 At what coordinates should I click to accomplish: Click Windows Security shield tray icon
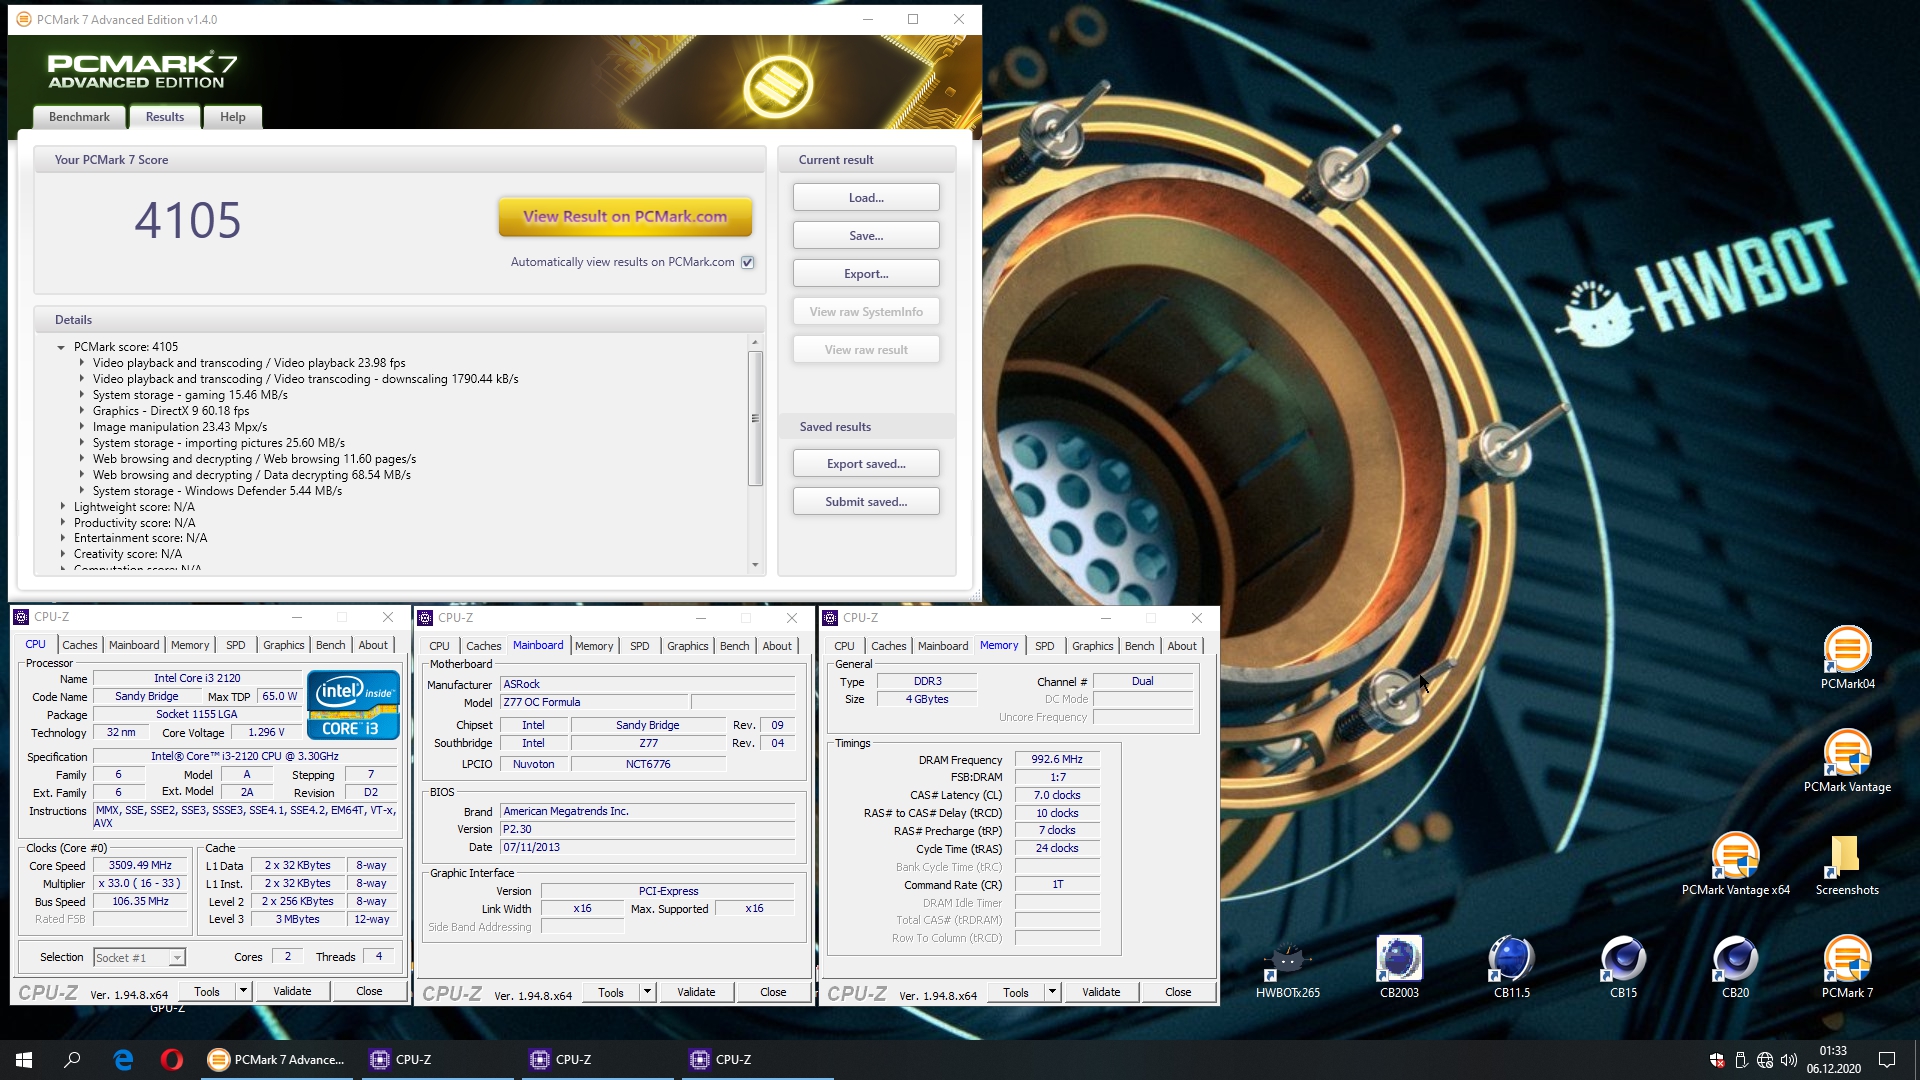[1716, 1060]
